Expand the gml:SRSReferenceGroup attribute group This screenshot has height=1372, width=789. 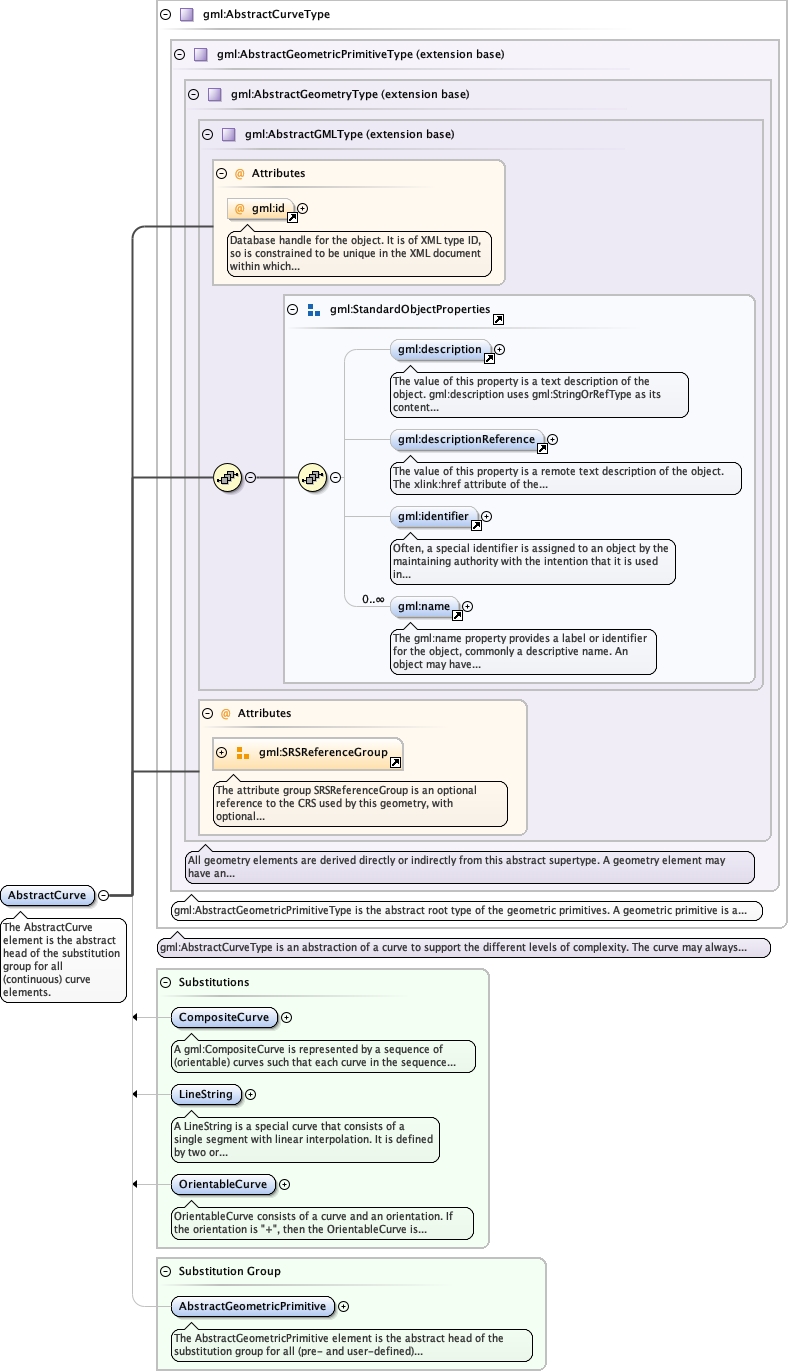tap(222, 752)
